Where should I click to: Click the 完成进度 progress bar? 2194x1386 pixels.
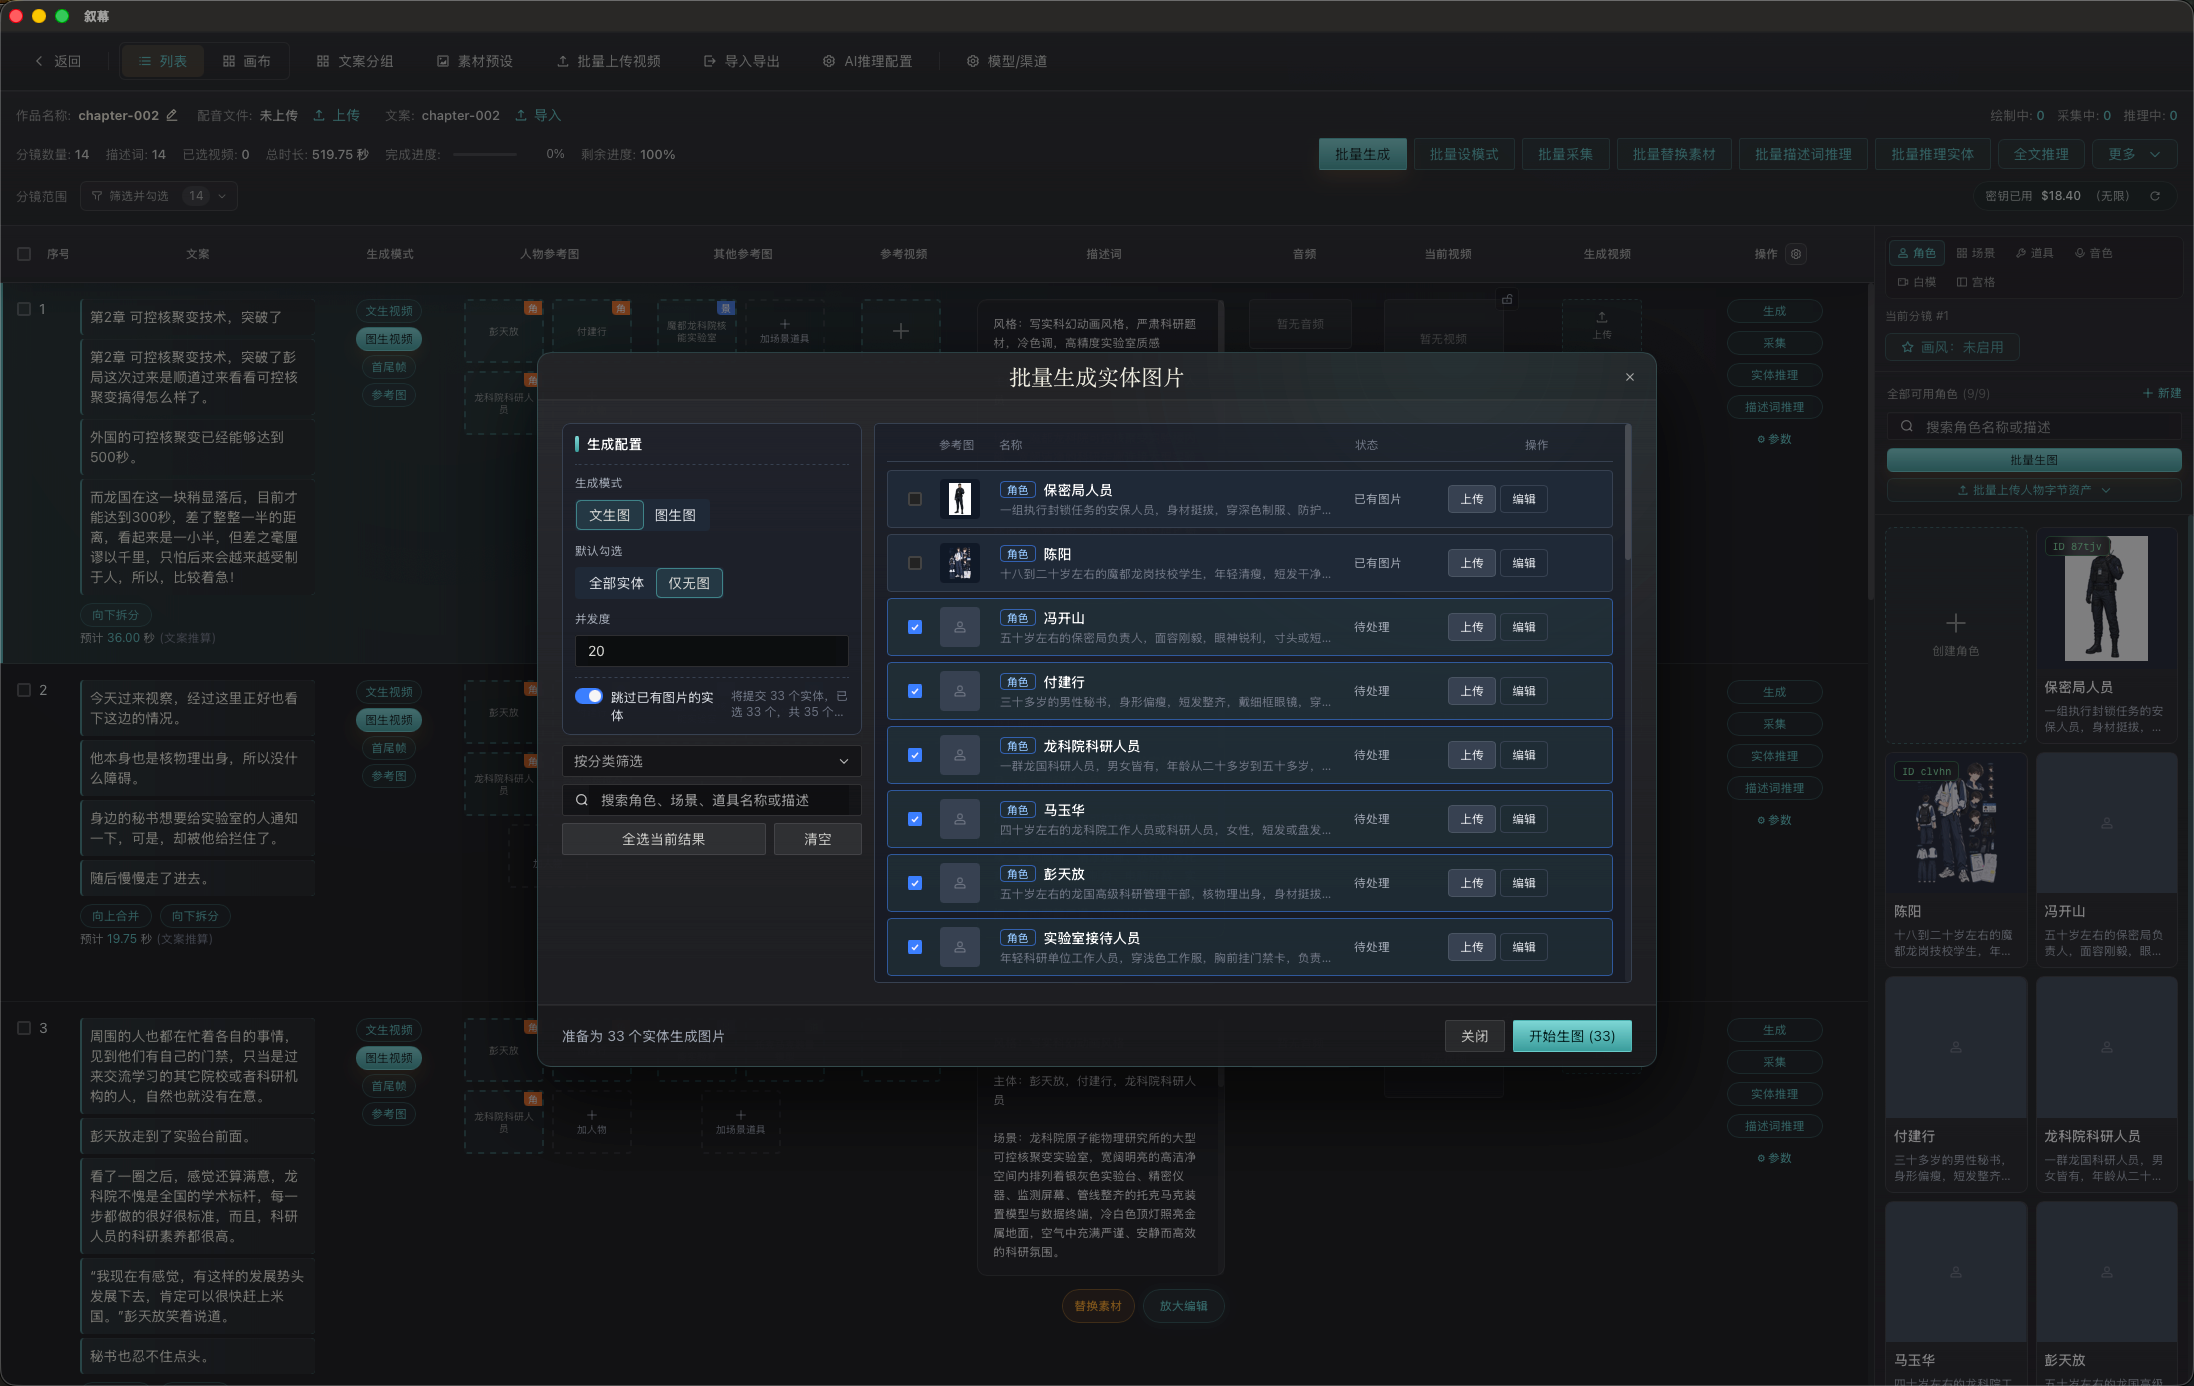[485, 154]
